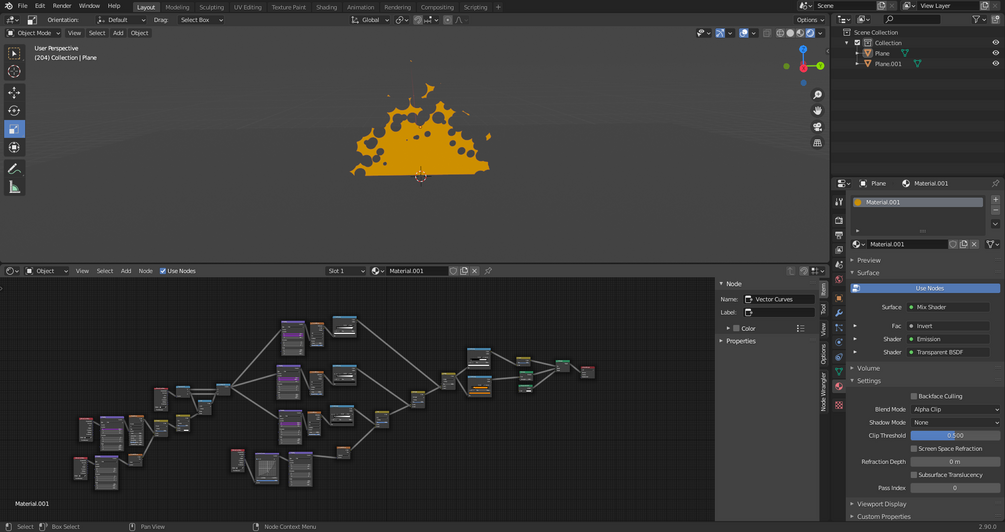The width and height of the screenshot is (1005, 532).
Task: Toggle camera view in viewport
Action: pyautogui.click(x=817, y=127)
